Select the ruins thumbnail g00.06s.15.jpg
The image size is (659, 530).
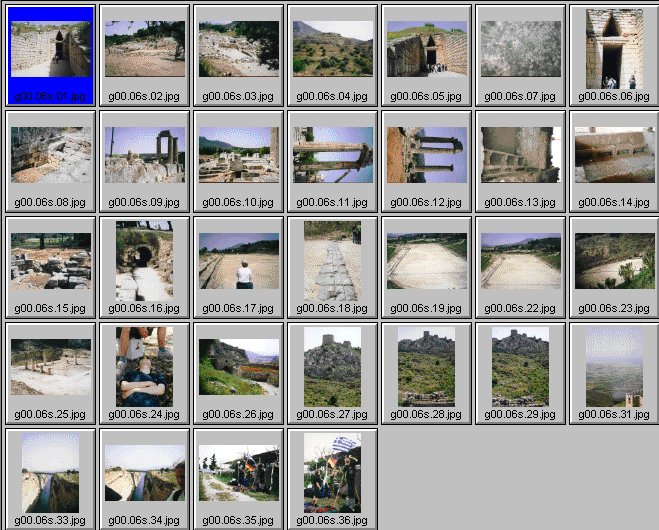[x=50, y=261]
